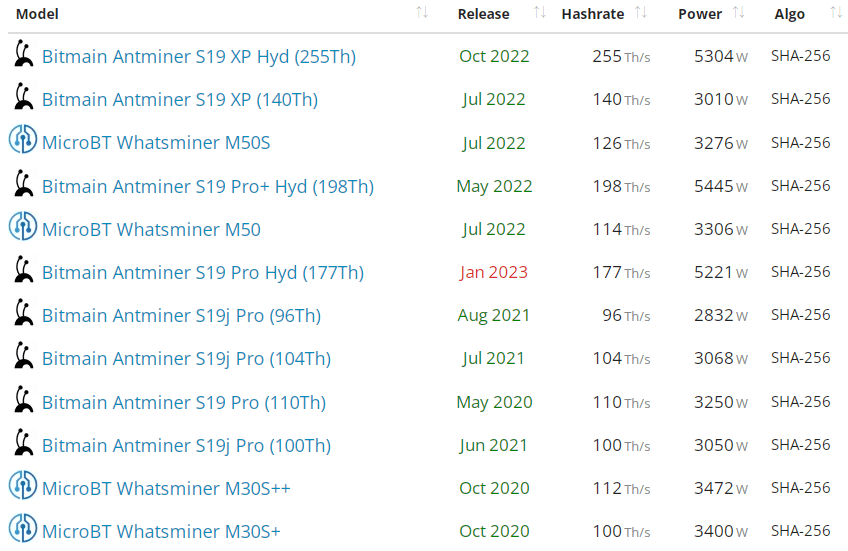The height and width of the screenshot is (551, 848).
Task: Open MicroBT Whatsminer M30S++ link
Action: 167,488
